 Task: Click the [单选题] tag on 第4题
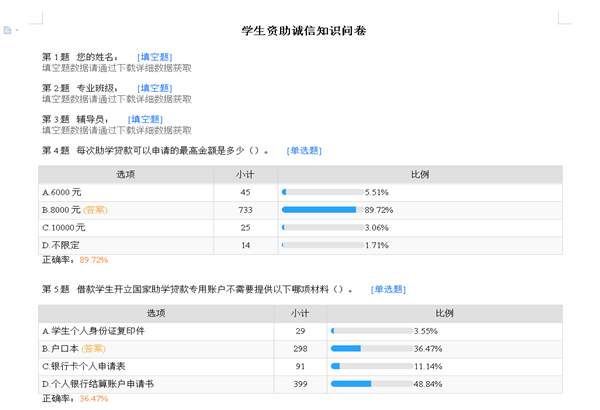click(x=304, y=150)
